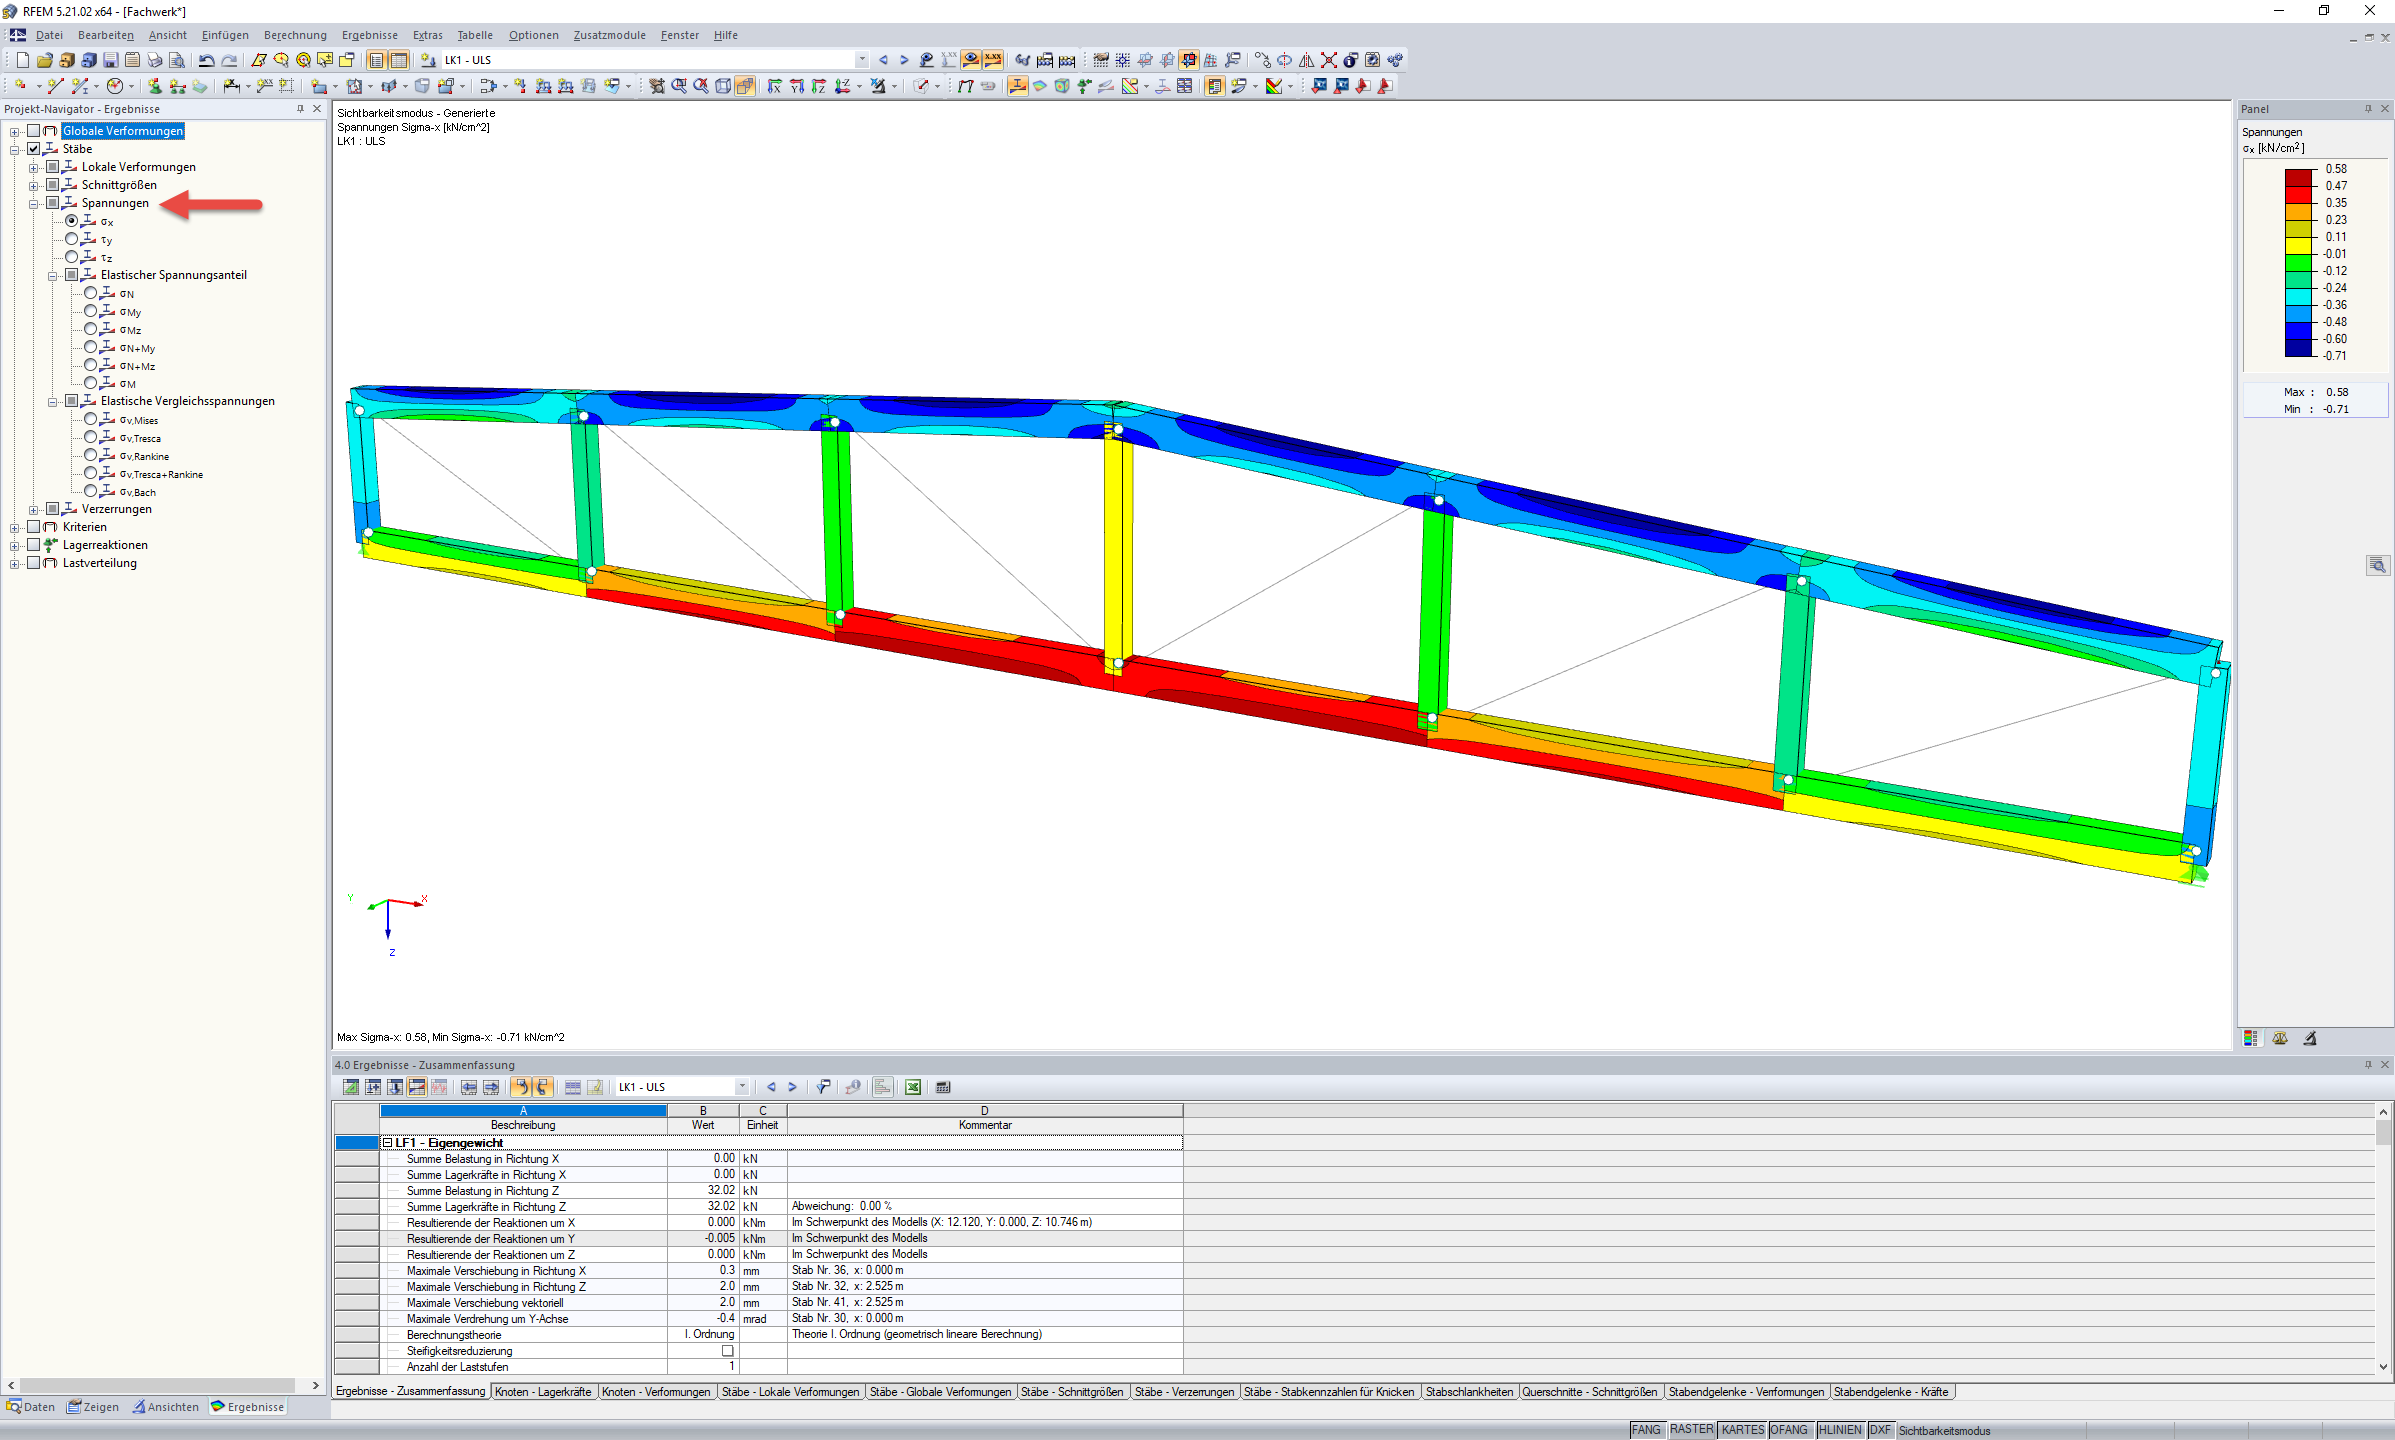The image size is (2395, 1440).
Task: Click the Save icon in toolbar
Action: [111, 60]
